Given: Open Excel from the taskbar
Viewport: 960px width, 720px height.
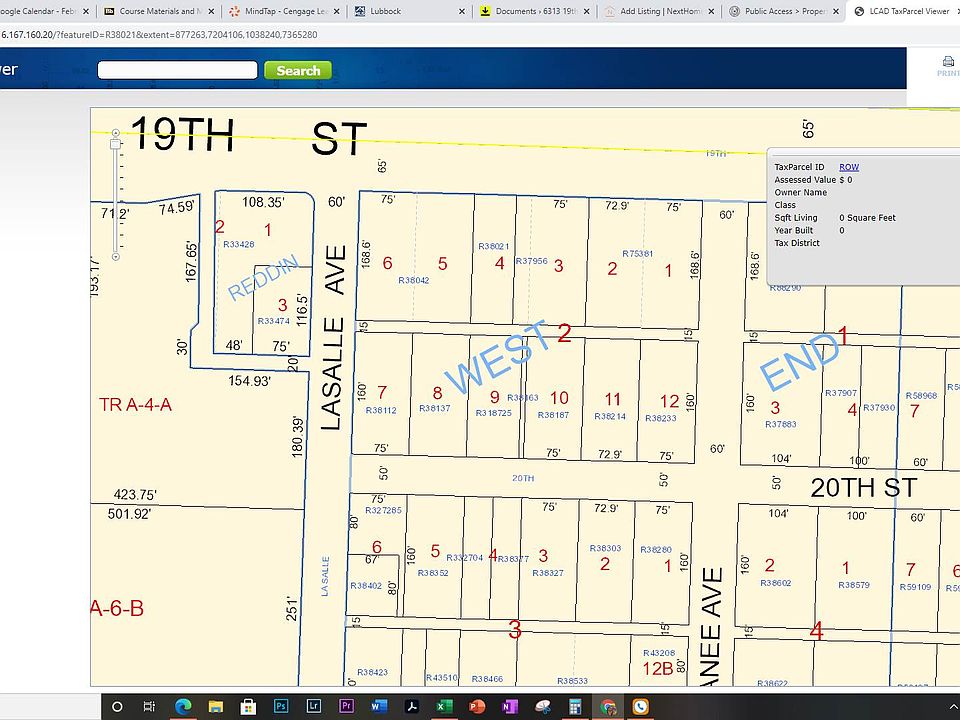Looking at the screenshot, I should pos(444,707).
